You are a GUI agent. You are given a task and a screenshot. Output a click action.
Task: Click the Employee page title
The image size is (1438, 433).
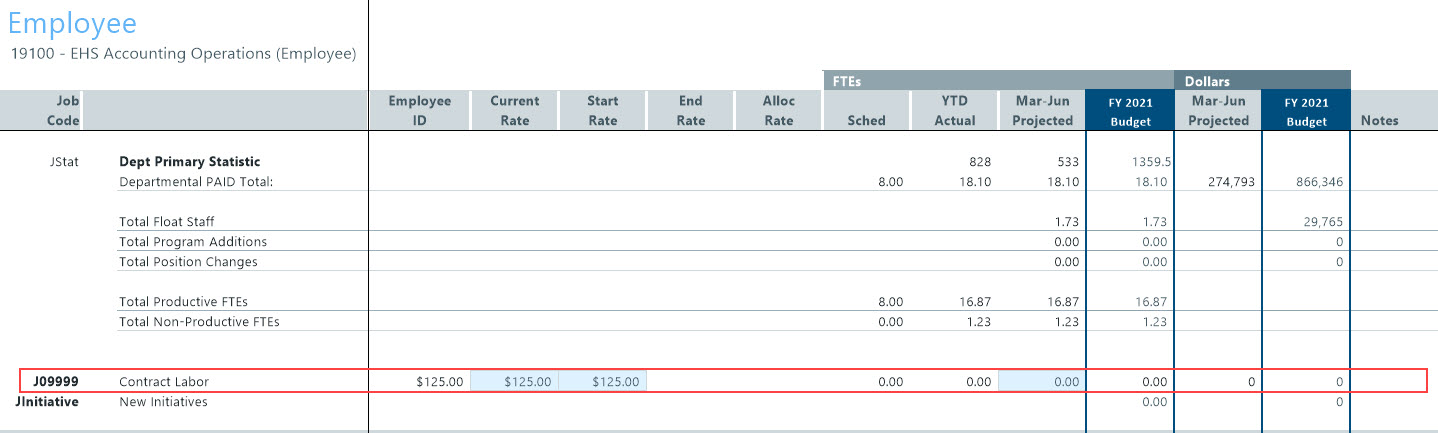tap(72, 24)
